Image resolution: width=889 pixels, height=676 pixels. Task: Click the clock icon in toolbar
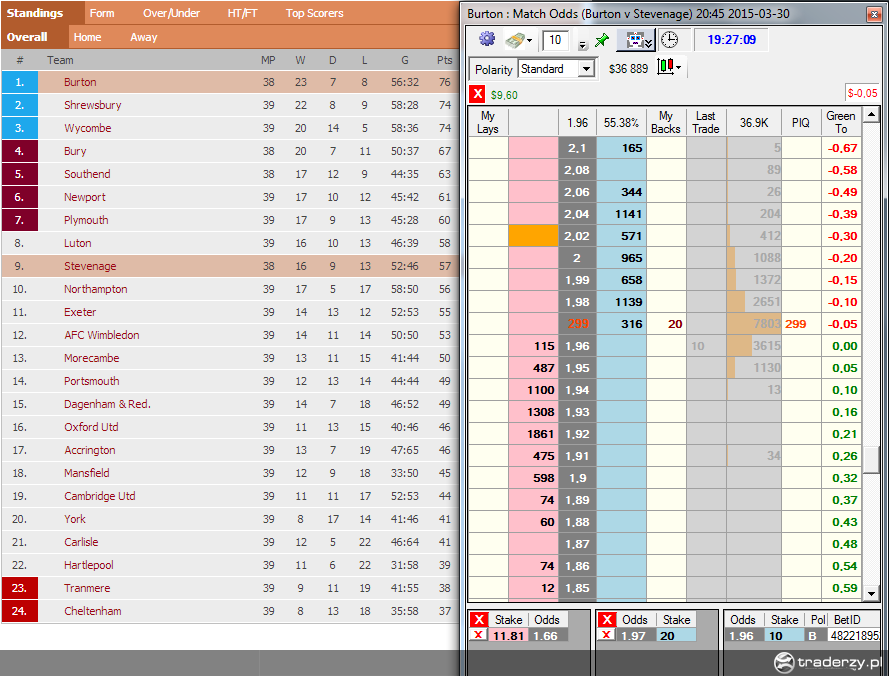pos(670,40)
